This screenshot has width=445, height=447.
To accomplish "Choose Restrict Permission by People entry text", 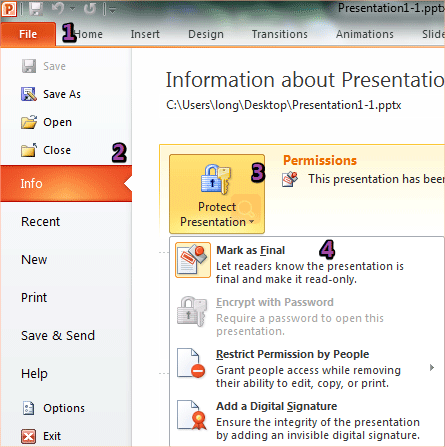I will pyautogui.click(x=293, y=354).
